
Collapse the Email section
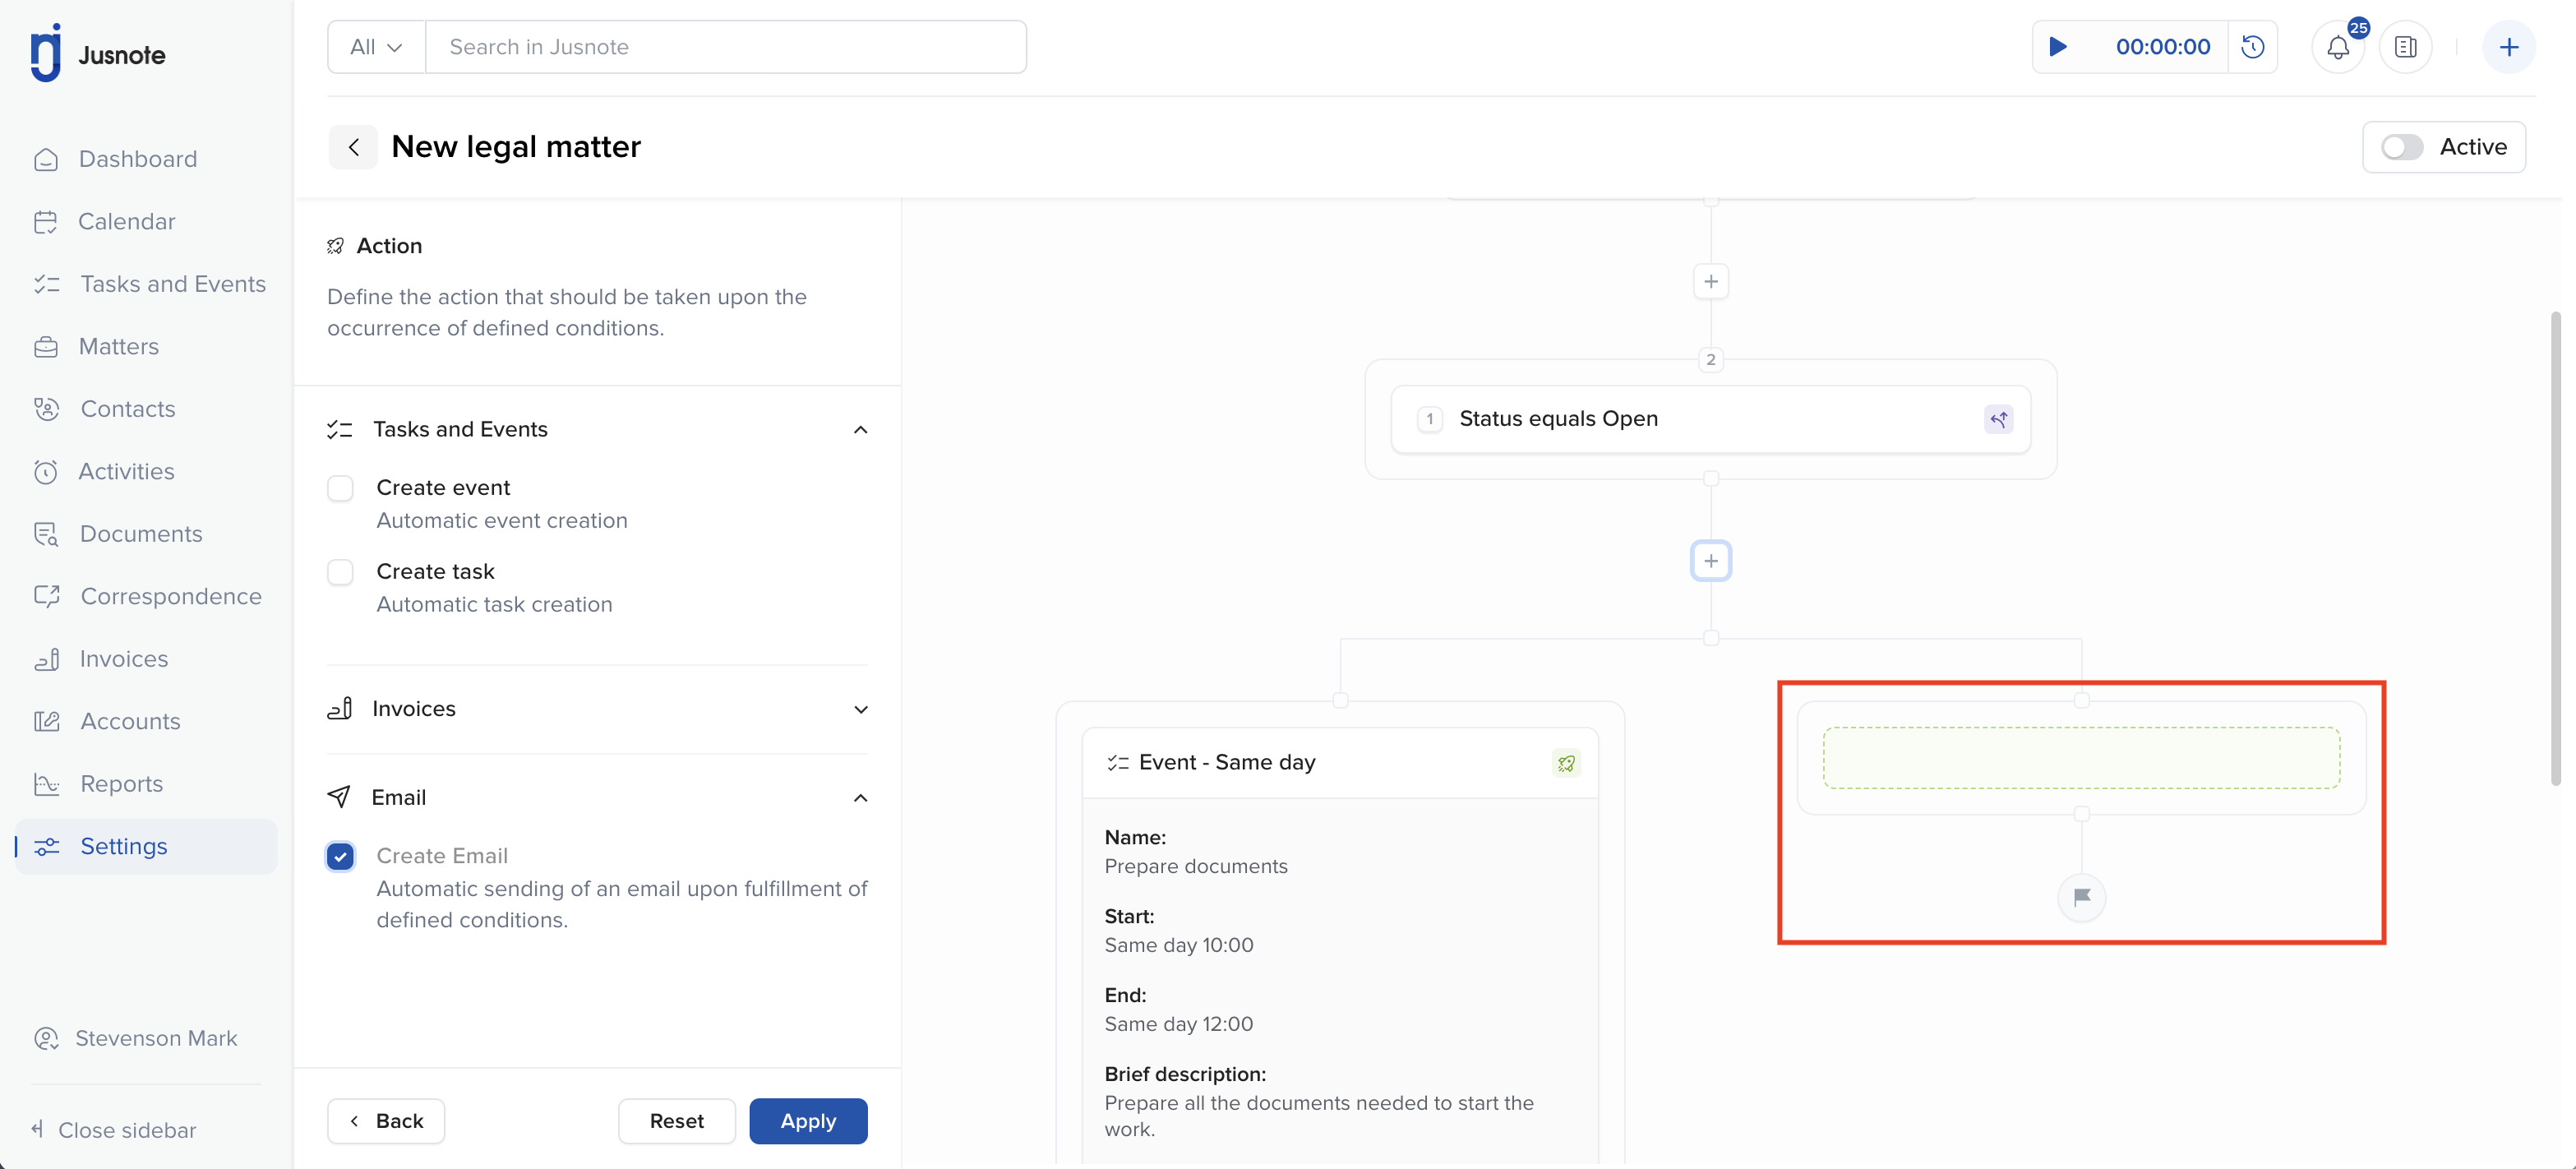pyautogui.click(x=860, y=798)
